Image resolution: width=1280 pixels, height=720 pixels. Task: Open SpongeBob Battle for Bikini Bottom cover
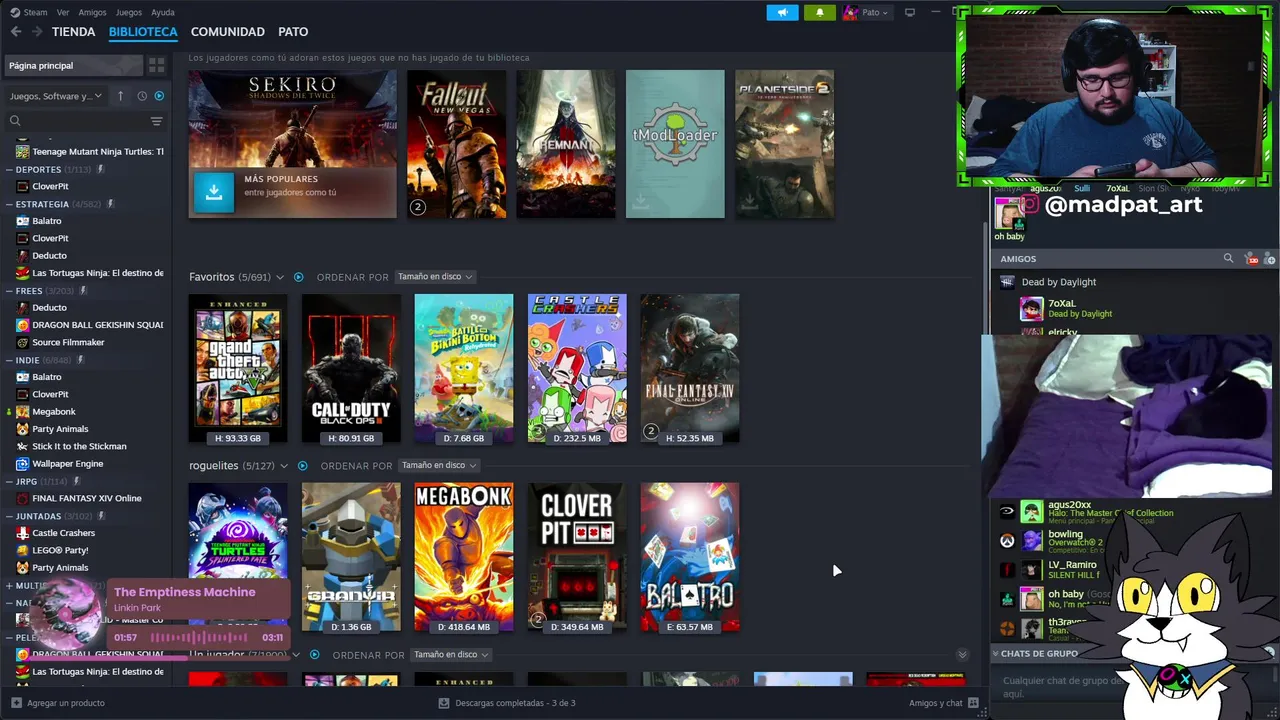click(464, 368)
